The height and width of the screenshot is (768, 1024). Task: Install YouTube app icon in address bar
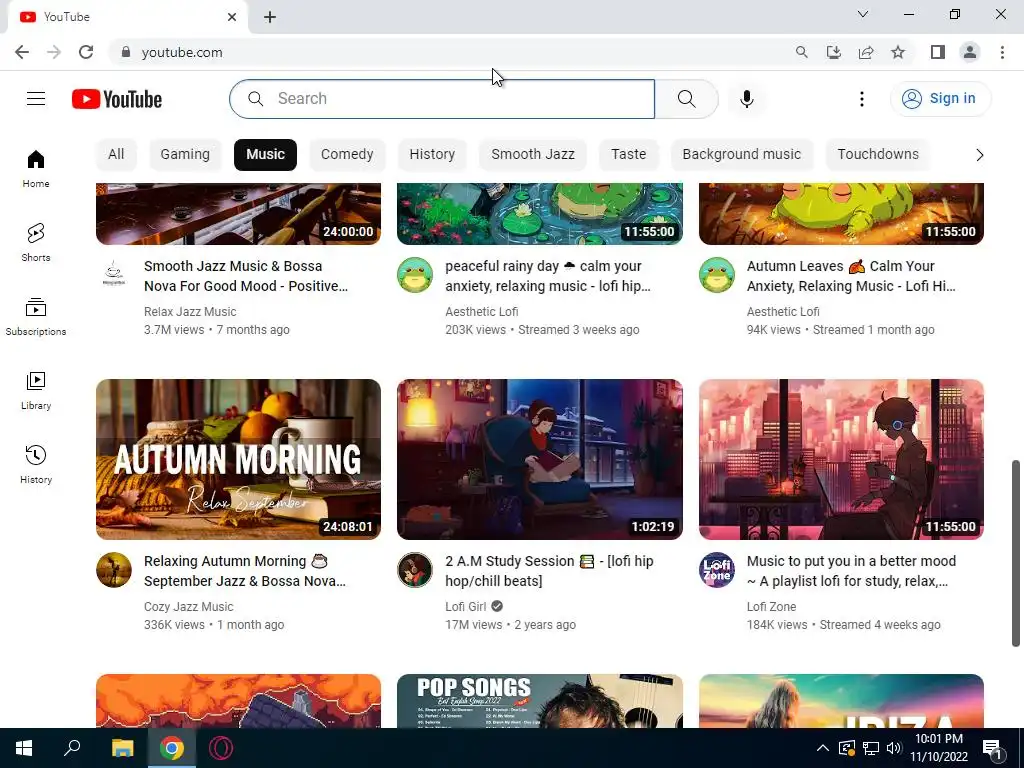coord(833,52)
